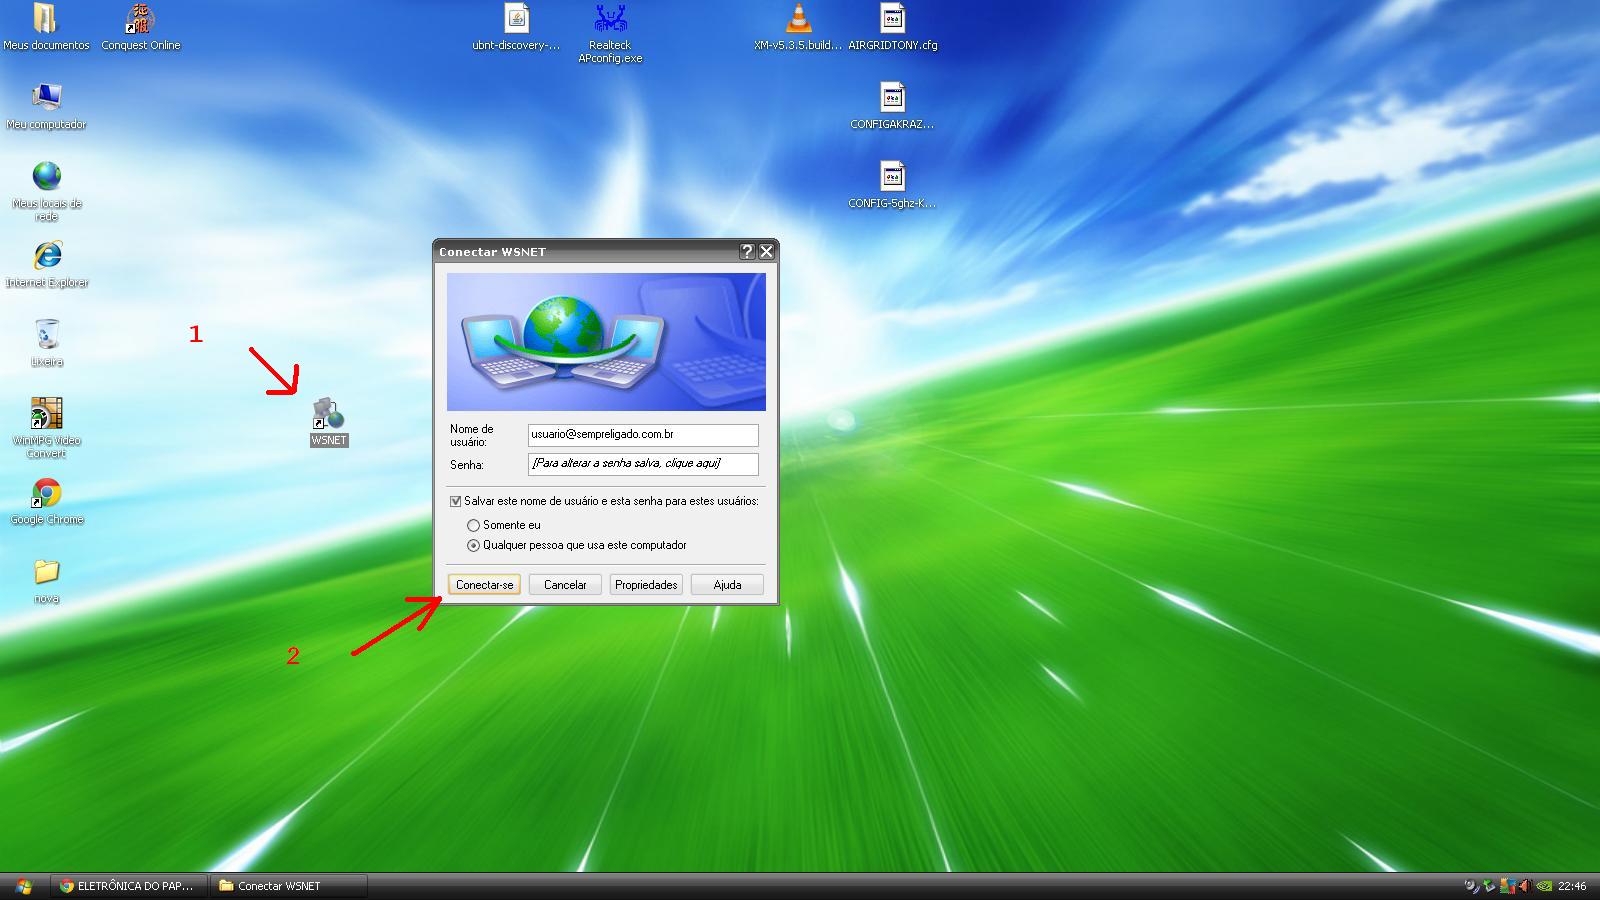
Task: Open the Windows Start button
Action: click(x=23, y=886)
